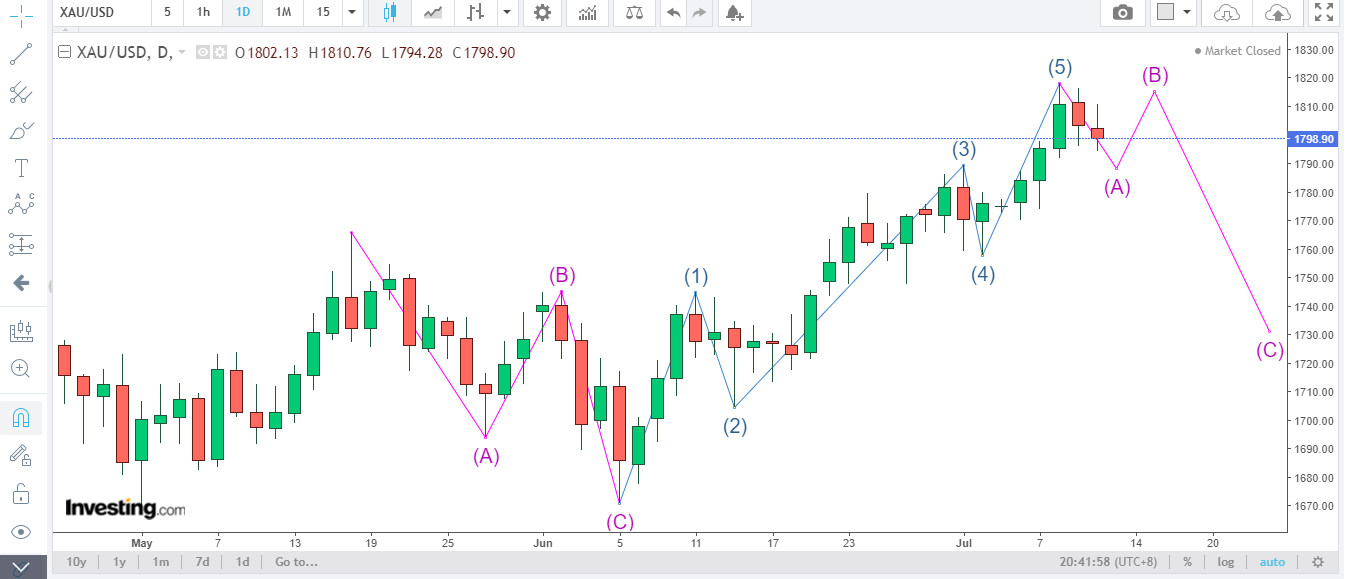
Task: Select the 10y date range
Action: coord(77,562)
